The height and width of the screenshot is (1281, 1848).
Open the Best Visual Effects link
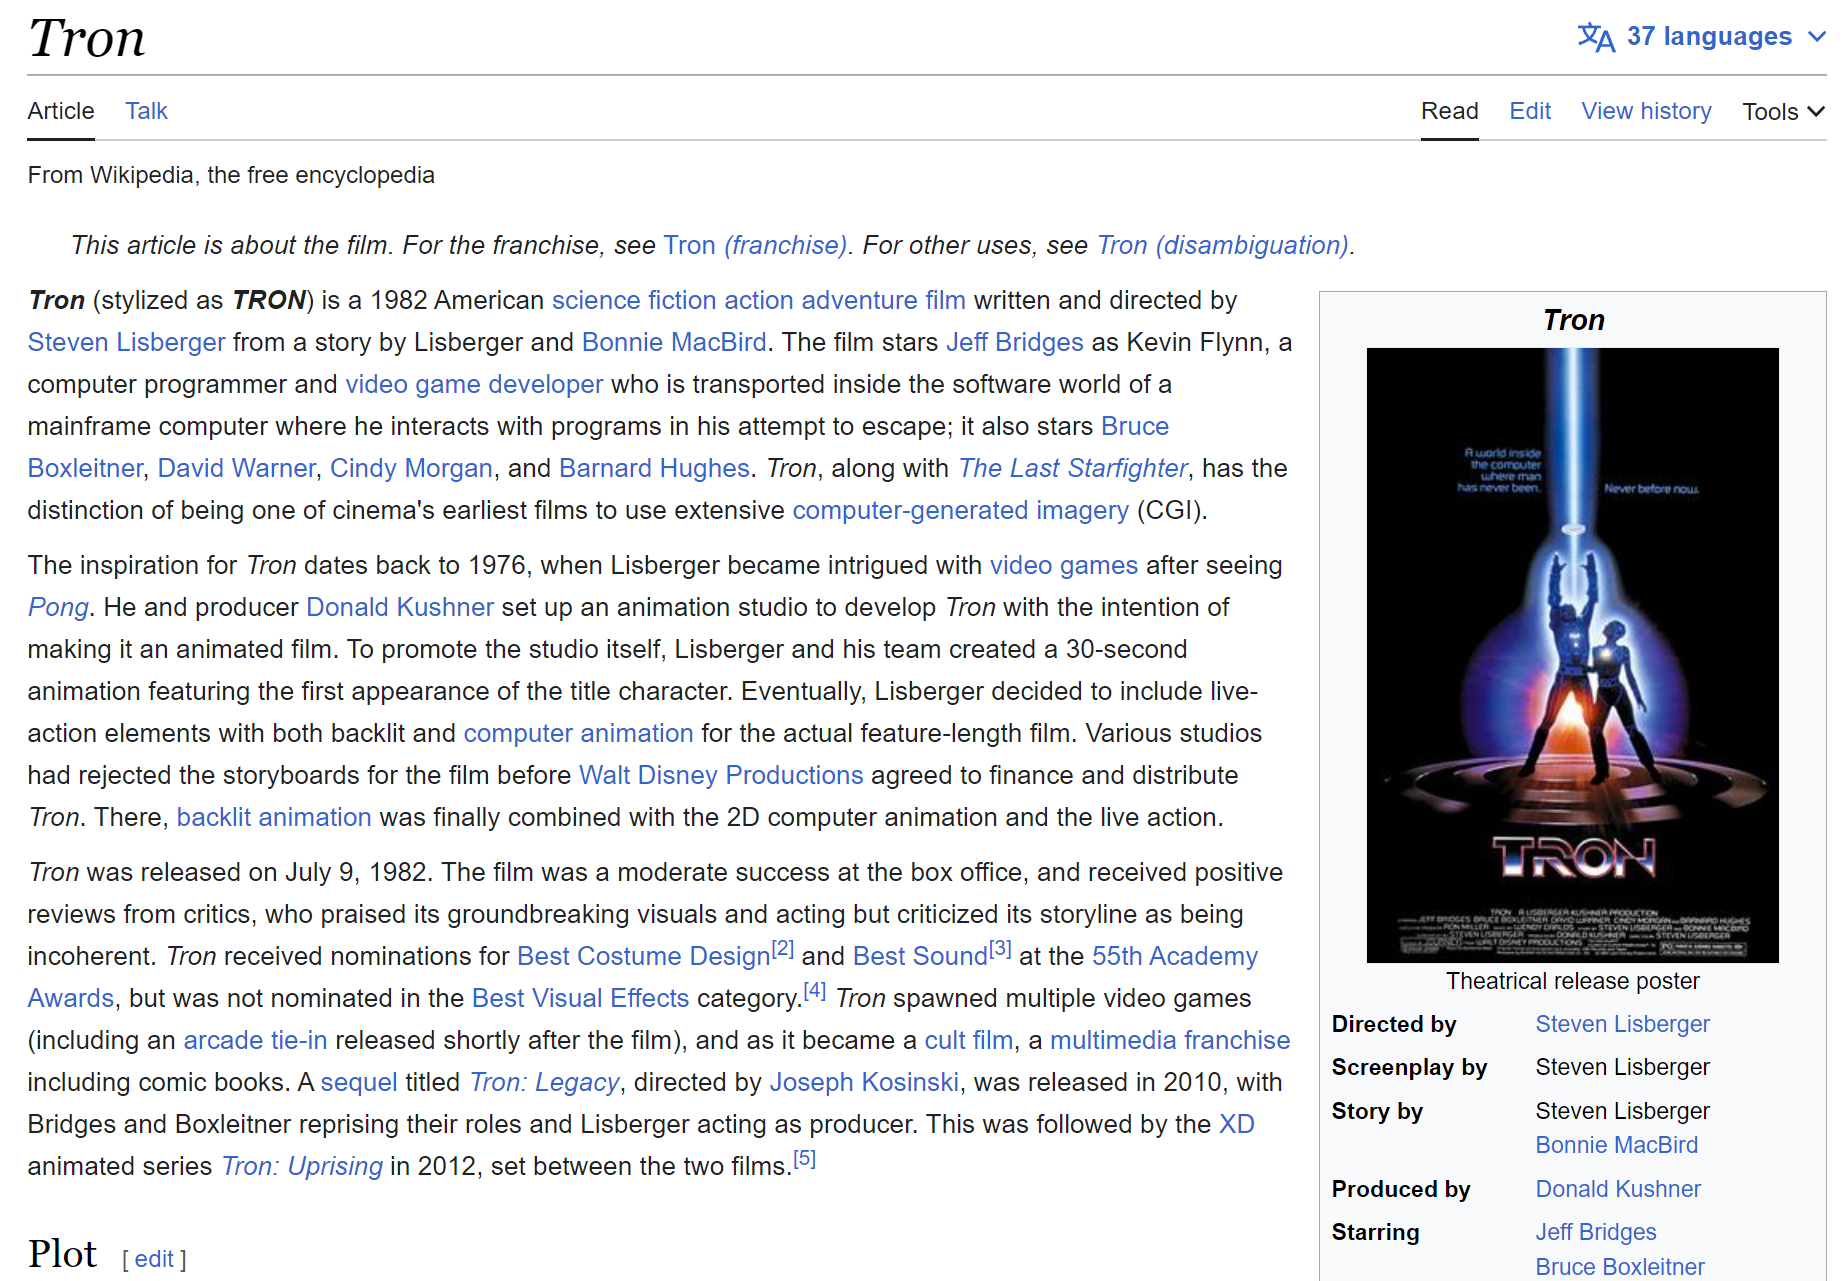point(580,998)
